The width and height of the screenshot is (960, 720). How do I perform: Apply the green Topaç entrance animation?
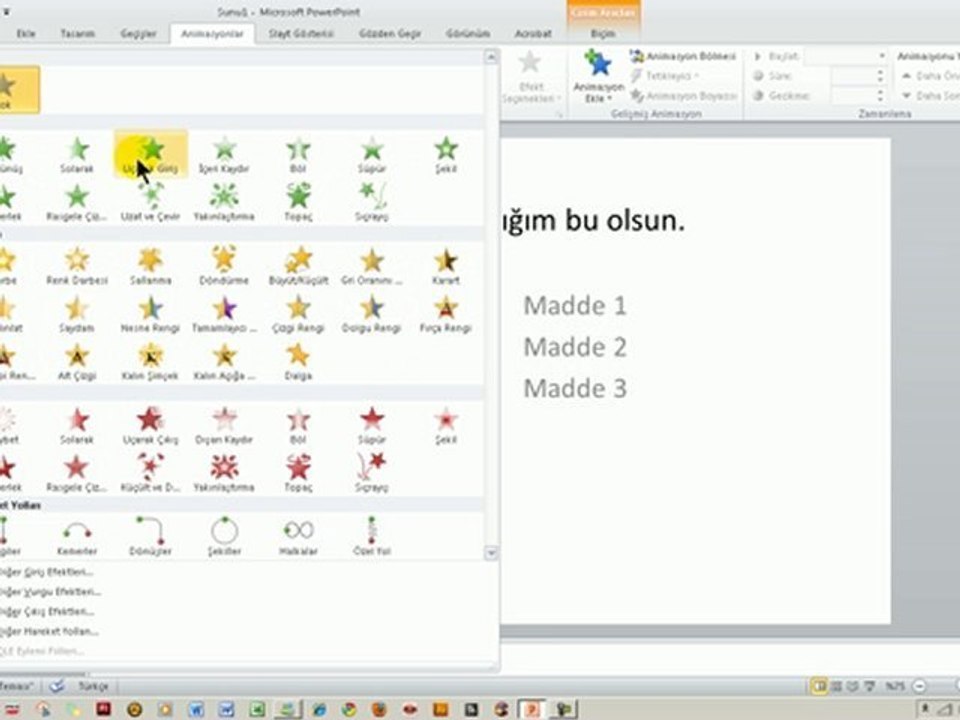pos(298,203)
